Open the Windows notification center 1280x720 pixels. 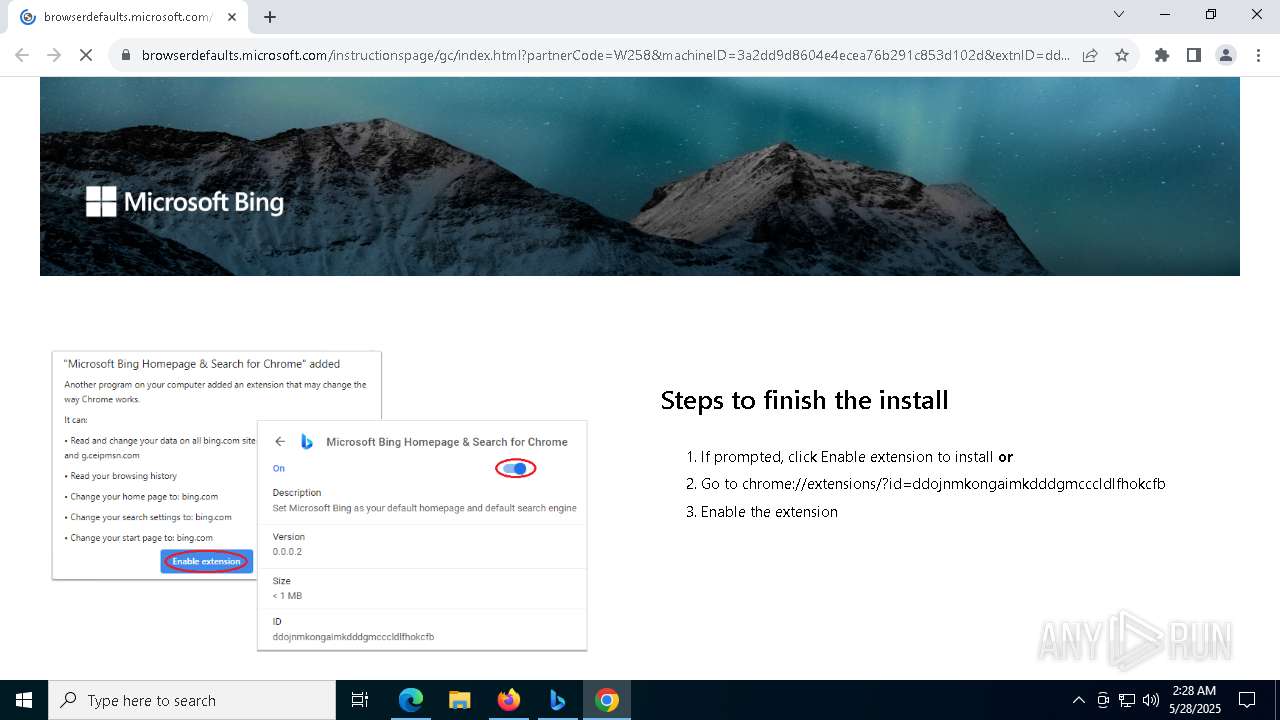coord(1247,700)
